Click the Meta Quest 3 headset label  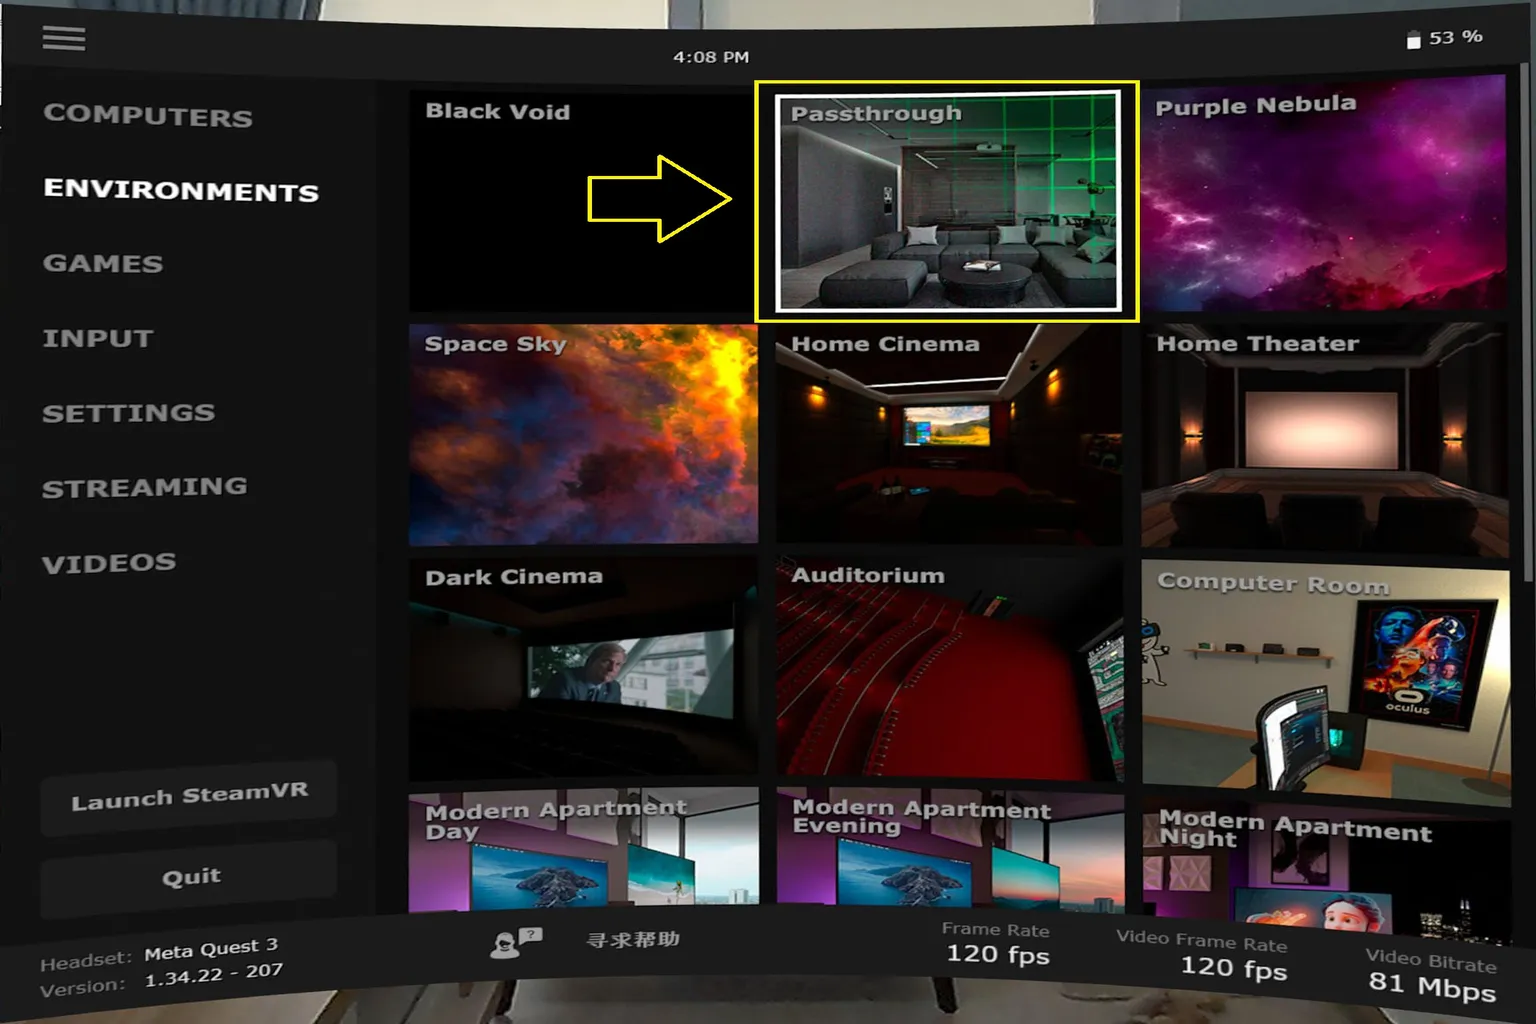pyautogui.click(x=211, y=948)
